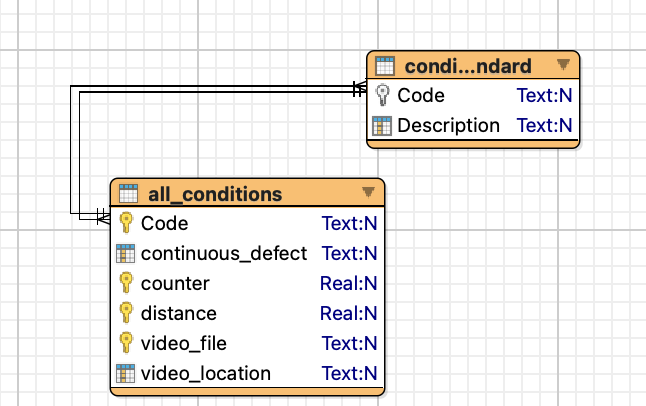646x406 pixels.
Task: Click the table icon of all_conditions header
Action: pos(128,194)
